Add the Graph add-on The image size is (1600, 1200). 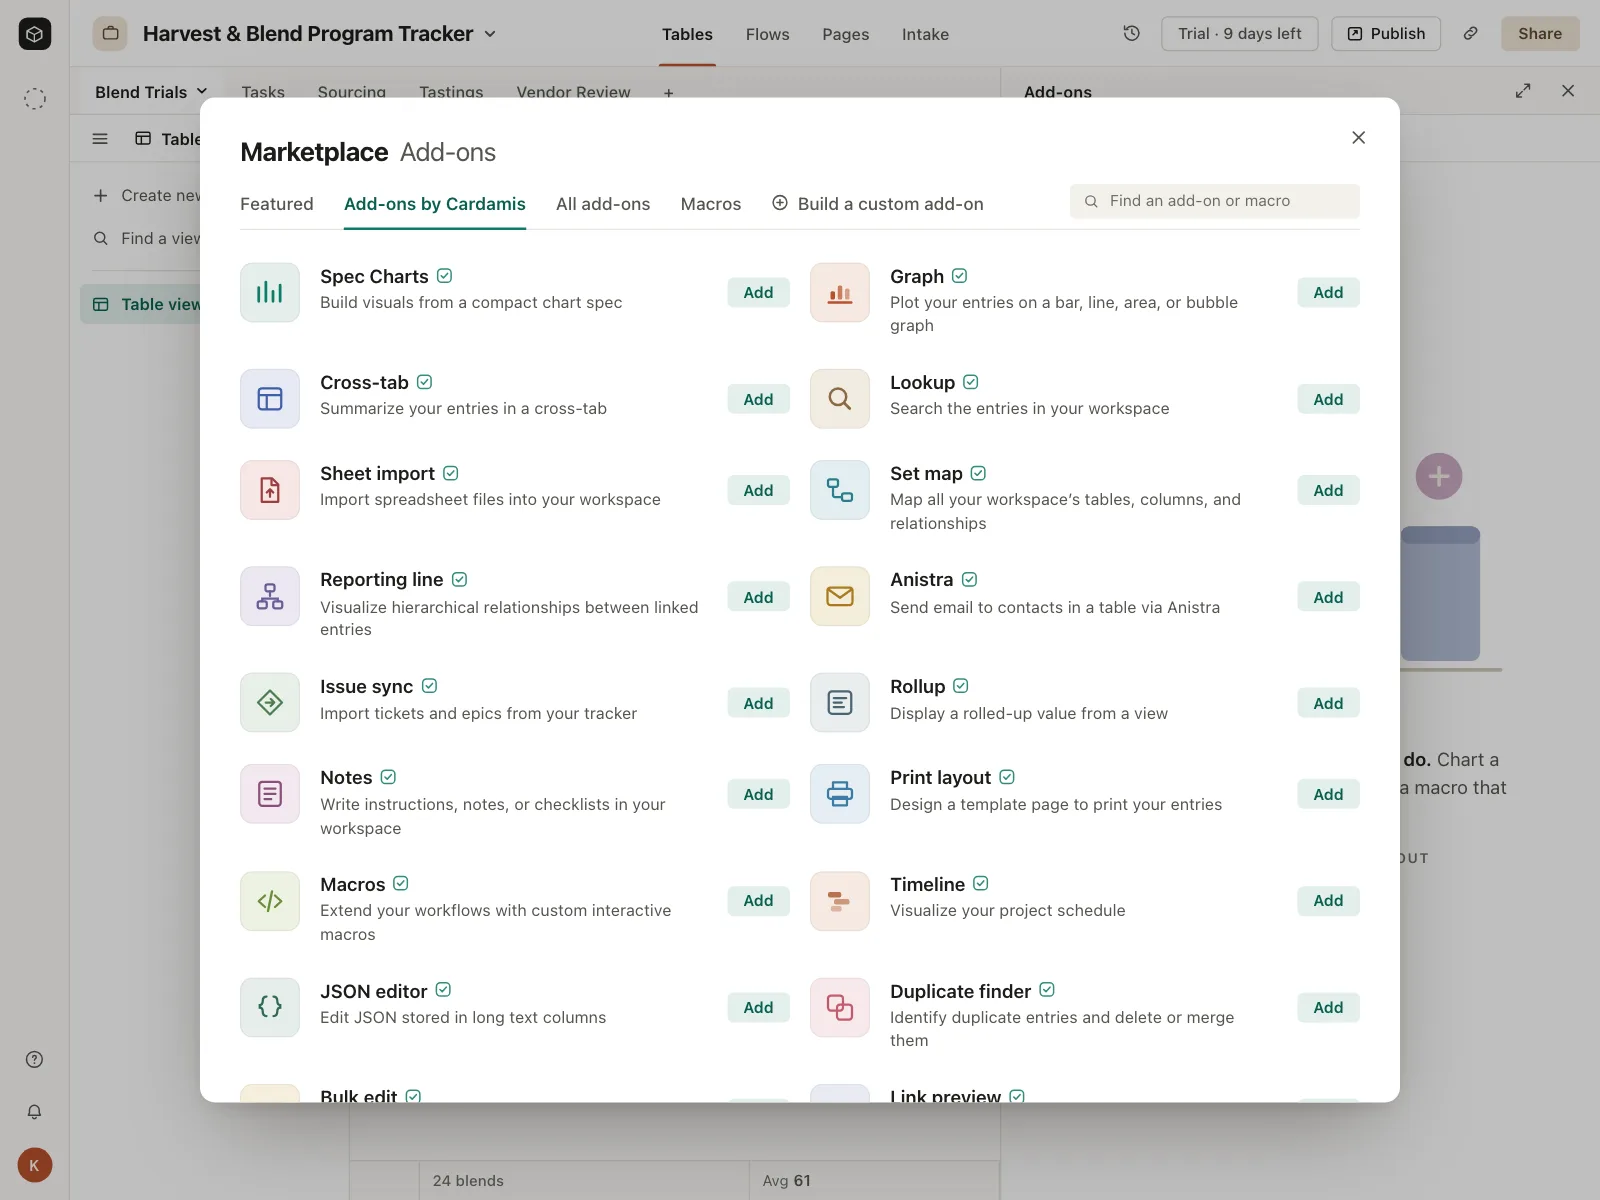pyautogui.click(x=1329, y=292)
